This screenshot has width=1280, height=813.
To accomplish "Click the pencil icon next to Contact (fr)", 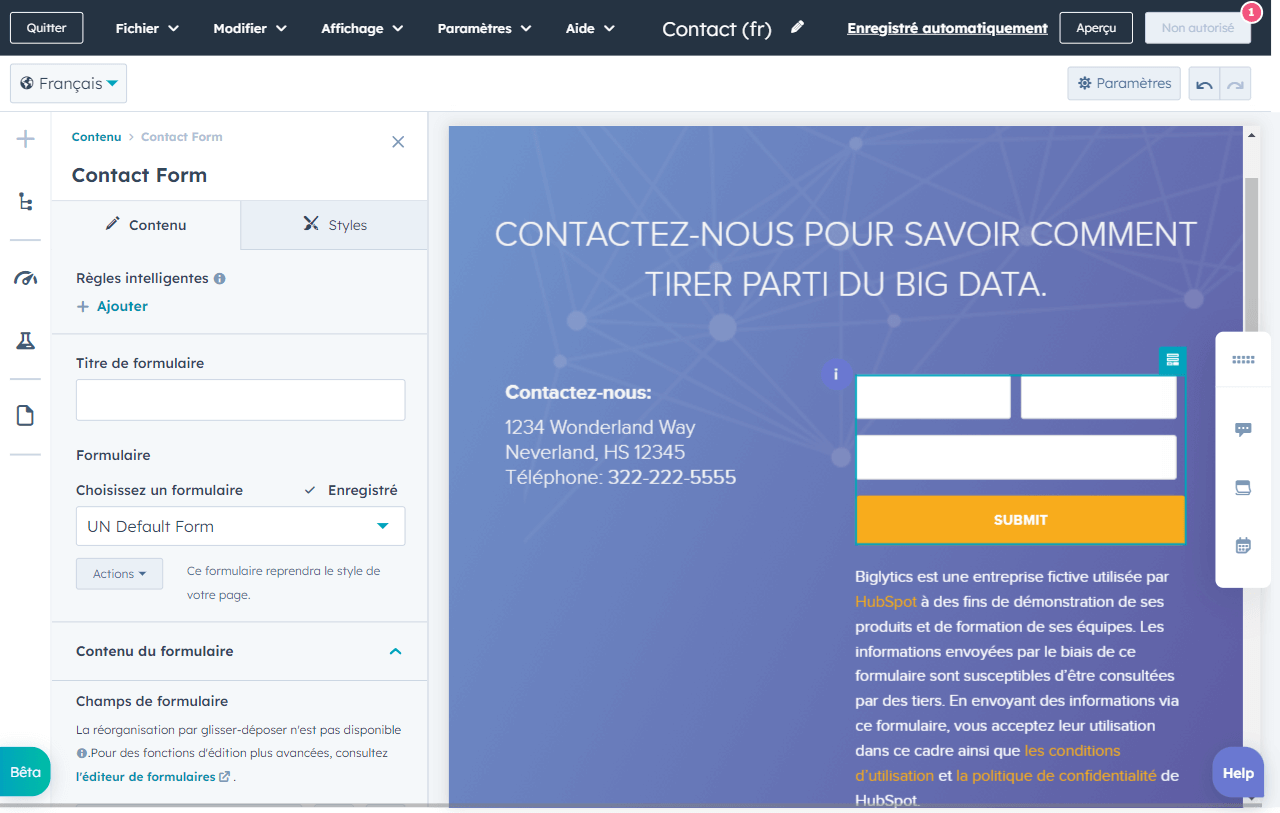I will pos(797,28).
